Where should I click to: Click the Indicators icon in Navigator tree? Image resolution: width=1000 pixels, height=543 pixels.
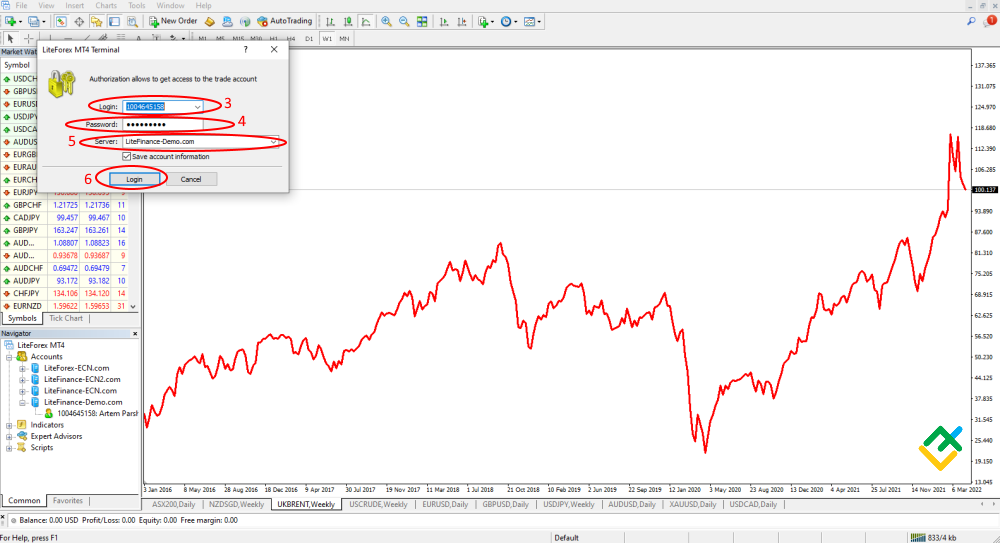[22, 425]
